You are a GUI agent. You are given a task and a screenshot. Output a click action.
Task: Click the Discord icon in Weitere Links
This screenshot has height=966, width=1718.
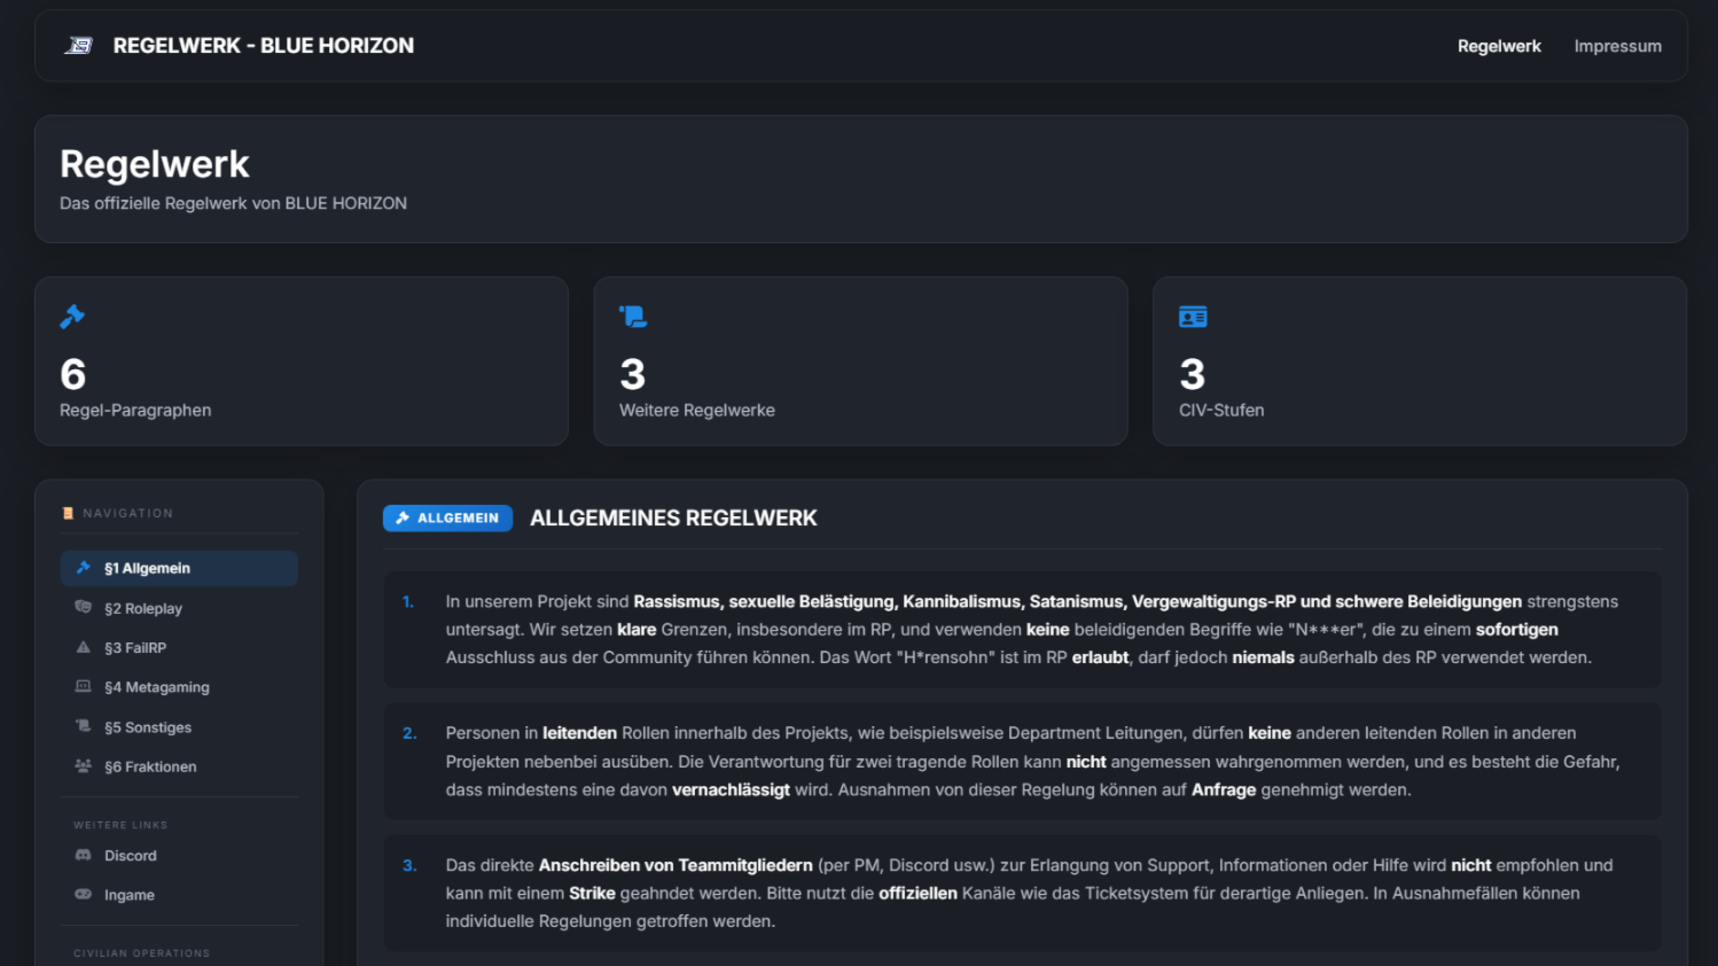coord(83,855)
